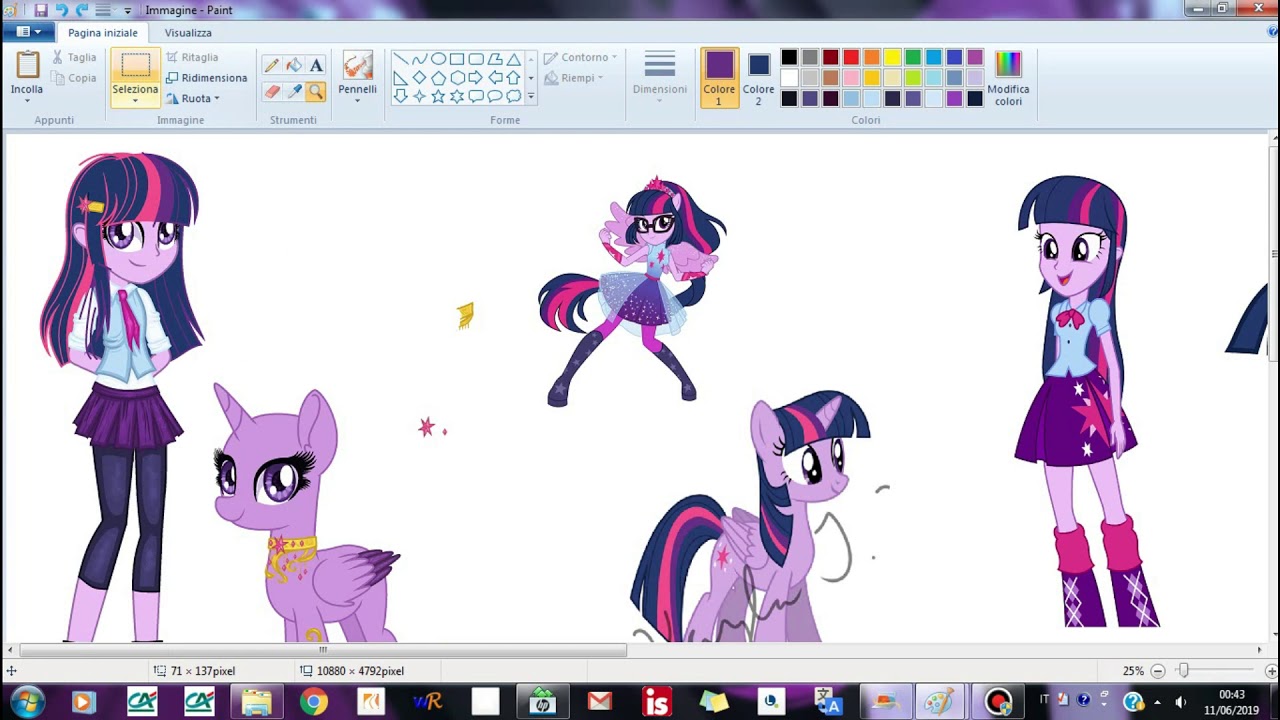Open the Contorno outline dropdown

coord(581,58)
